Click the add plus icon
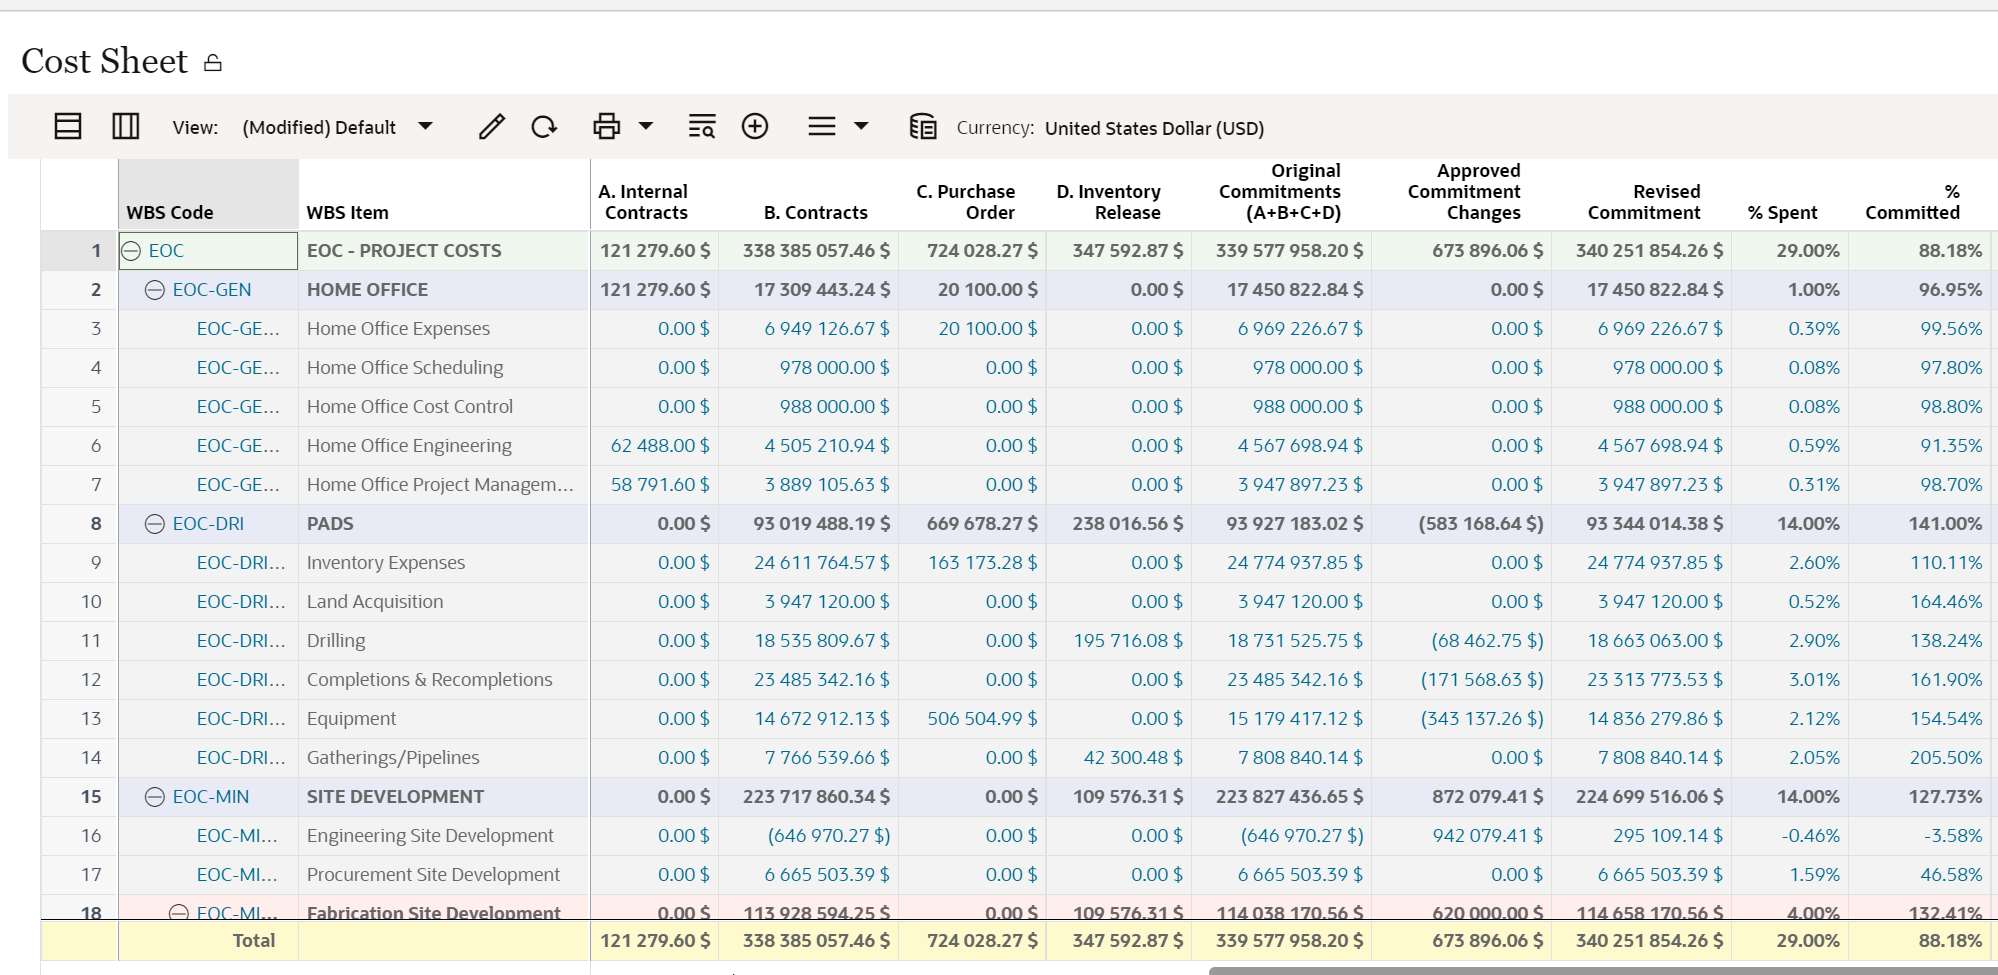Screen dimensions: 1998x975 point(755,126)
